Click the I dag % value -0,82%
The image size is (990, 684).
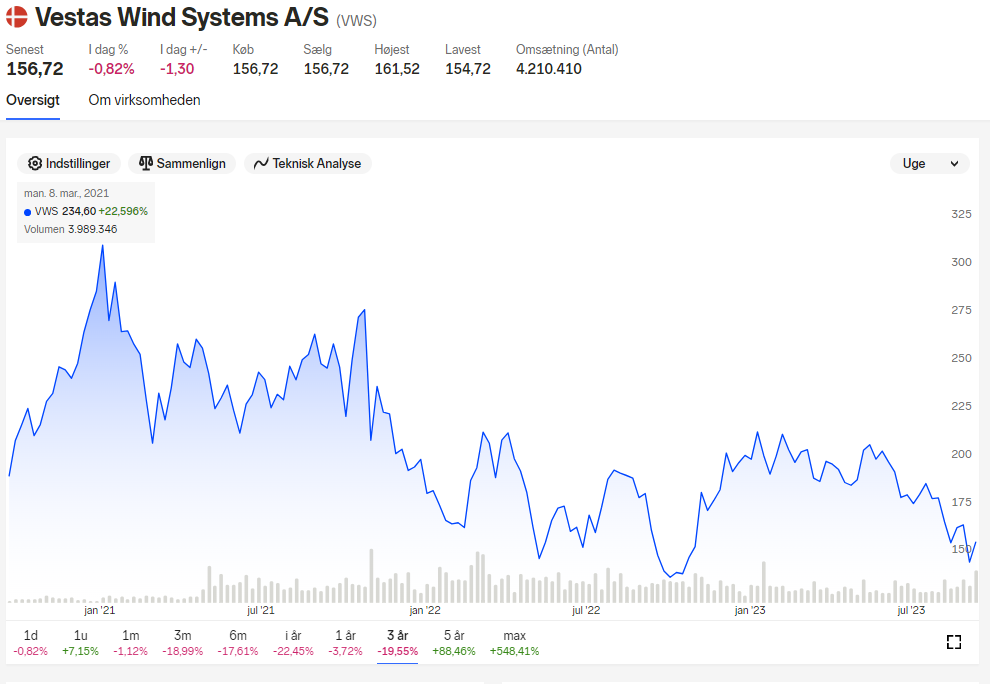(x=111, y=69)
